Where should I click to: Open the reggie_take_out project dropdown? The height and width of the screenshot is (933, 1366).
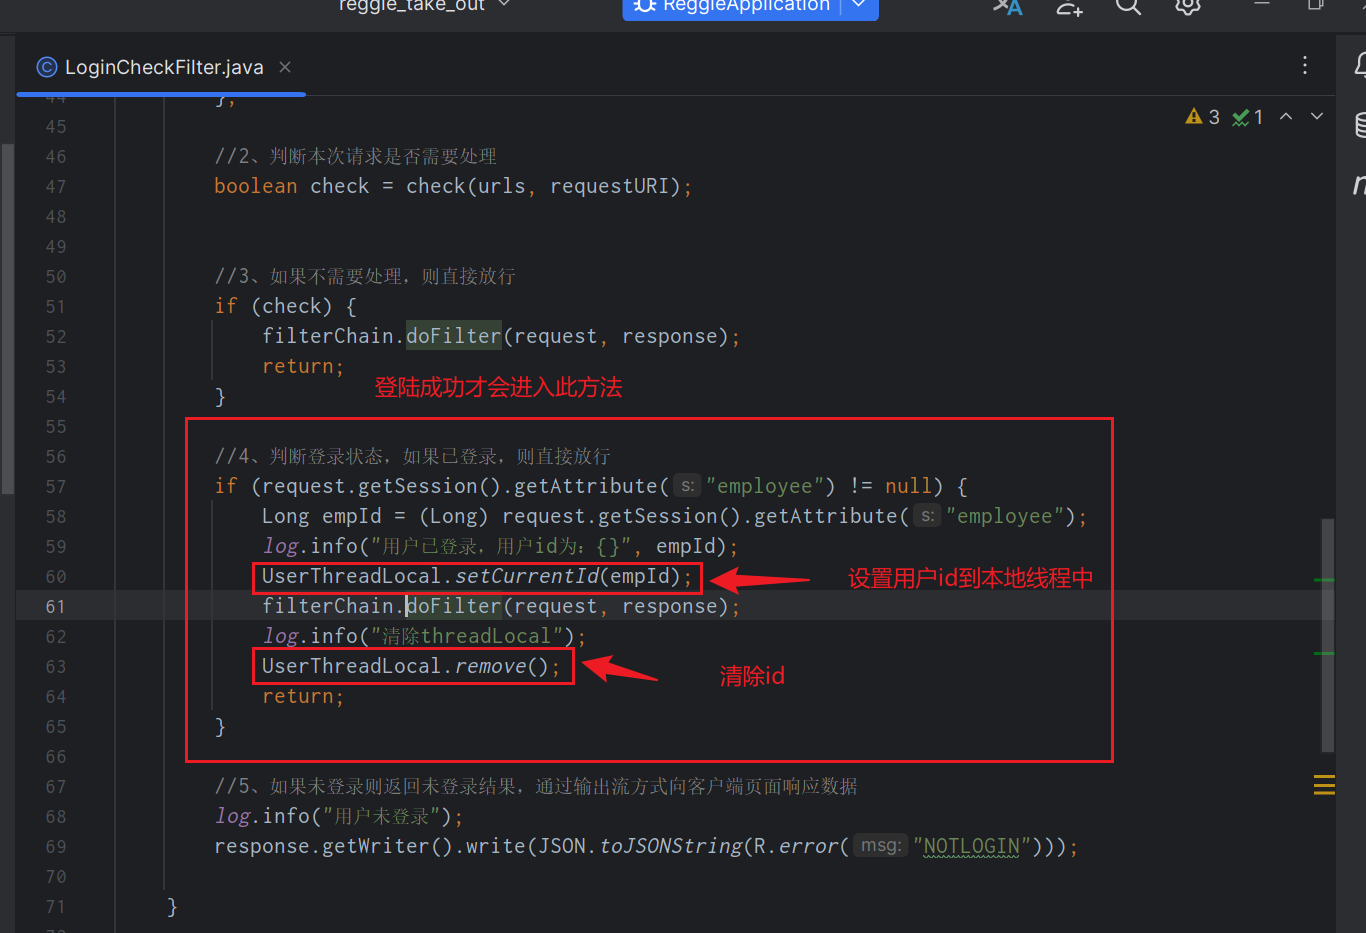point(424,5)
